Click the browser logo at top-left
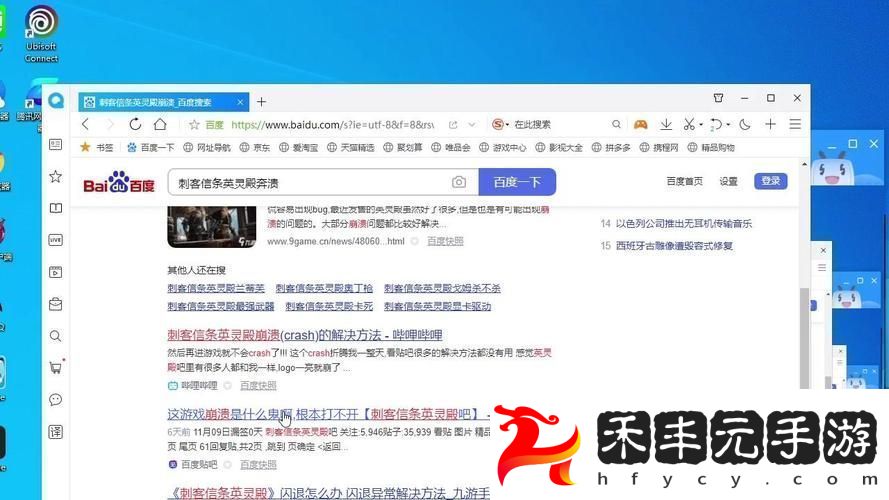 [x=56, y=101]
